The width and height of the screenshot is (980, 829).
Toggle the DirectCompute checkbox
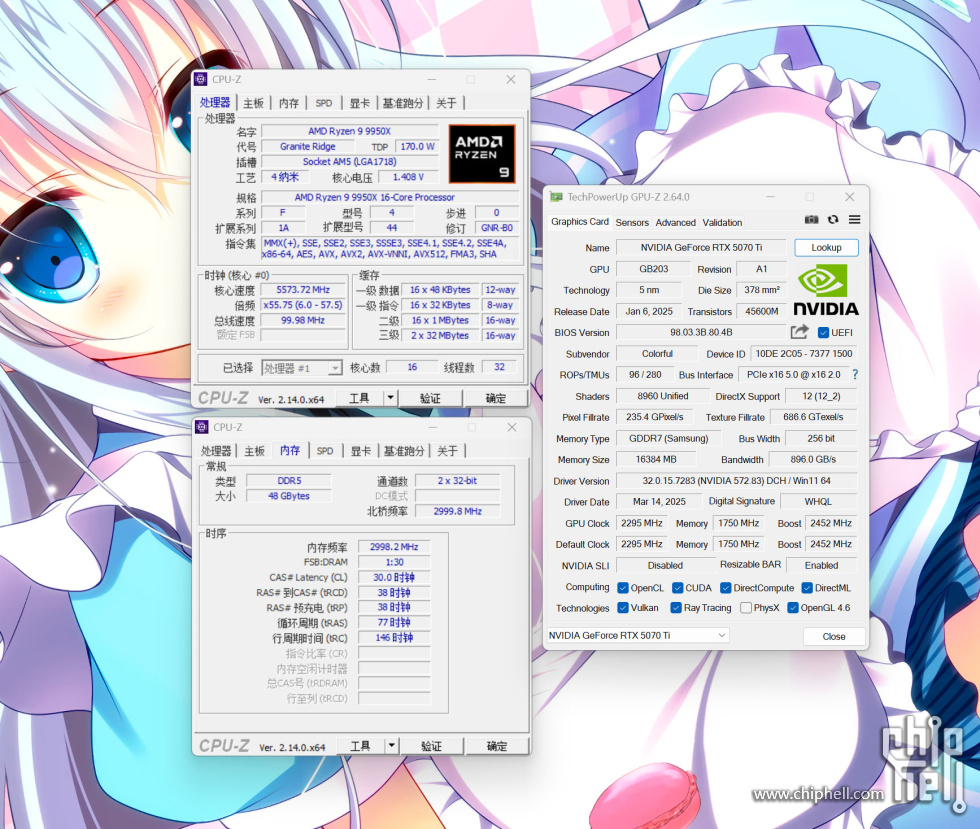coord(726,588)
